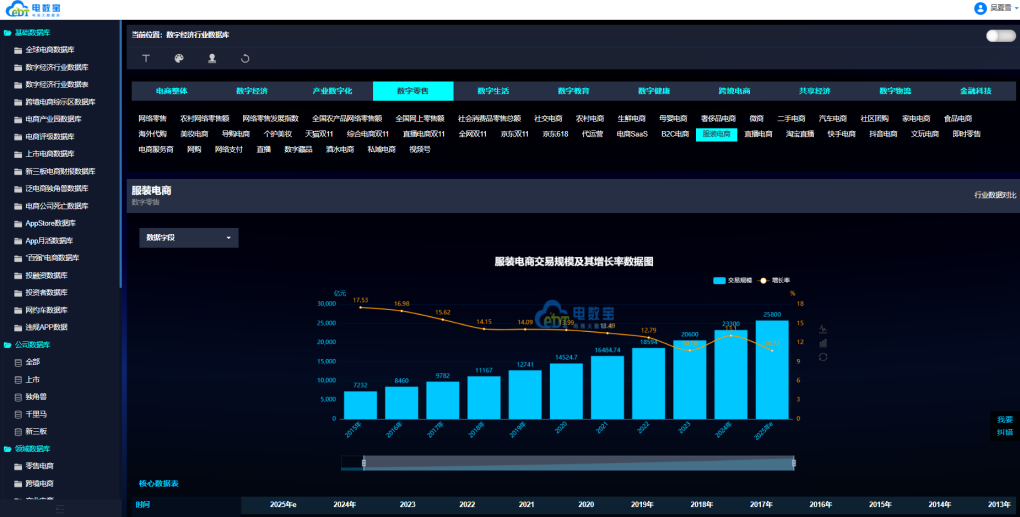Click the user profile toolbar icon
Viewport: 1020px width, 517px height.
point(212,59)
